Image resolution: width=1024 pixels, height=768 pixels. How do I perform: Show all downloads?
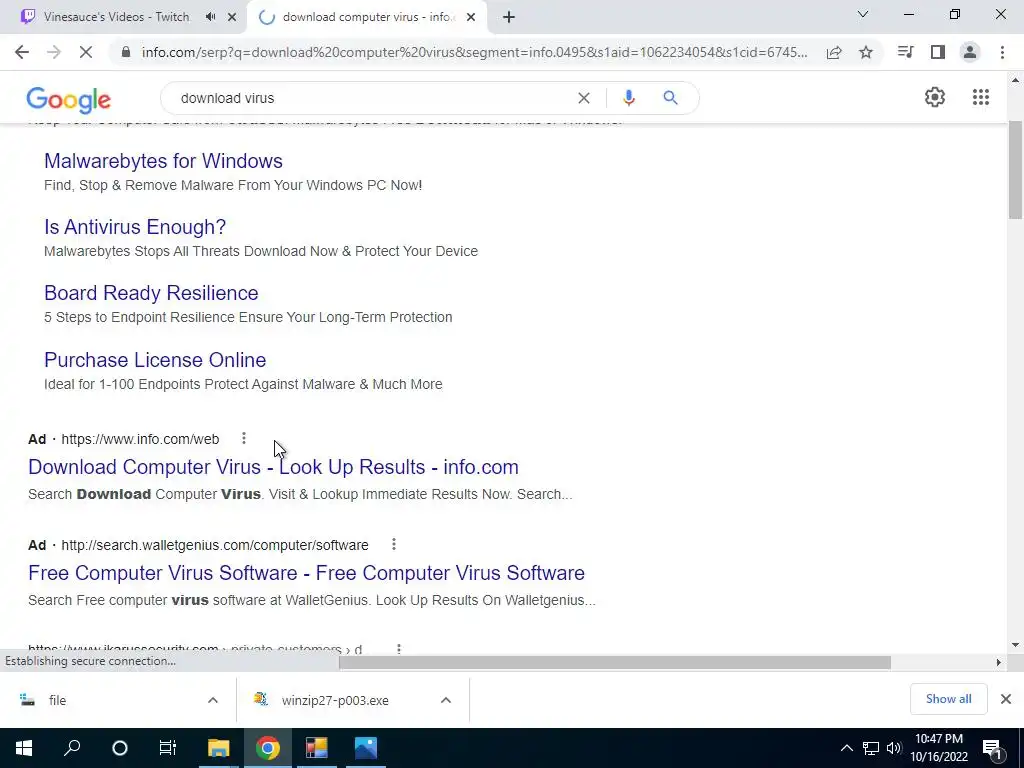tap(948, 699)
